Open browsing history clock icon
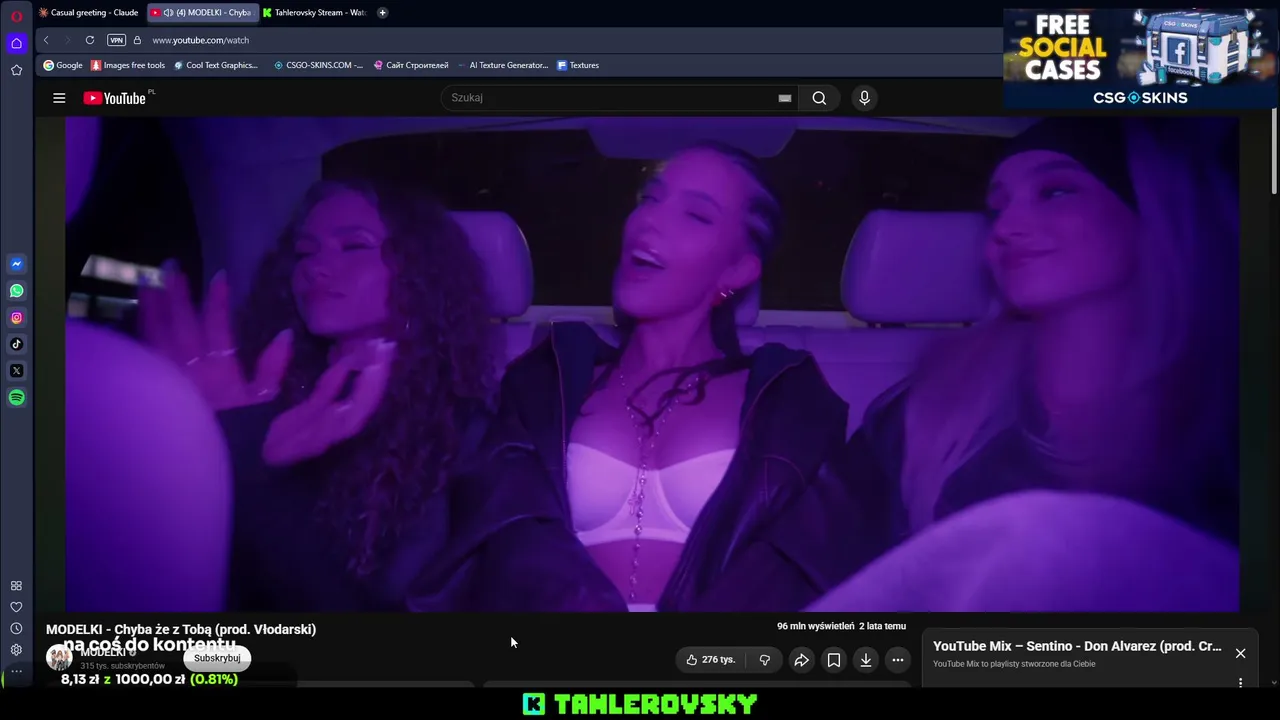 16,628
